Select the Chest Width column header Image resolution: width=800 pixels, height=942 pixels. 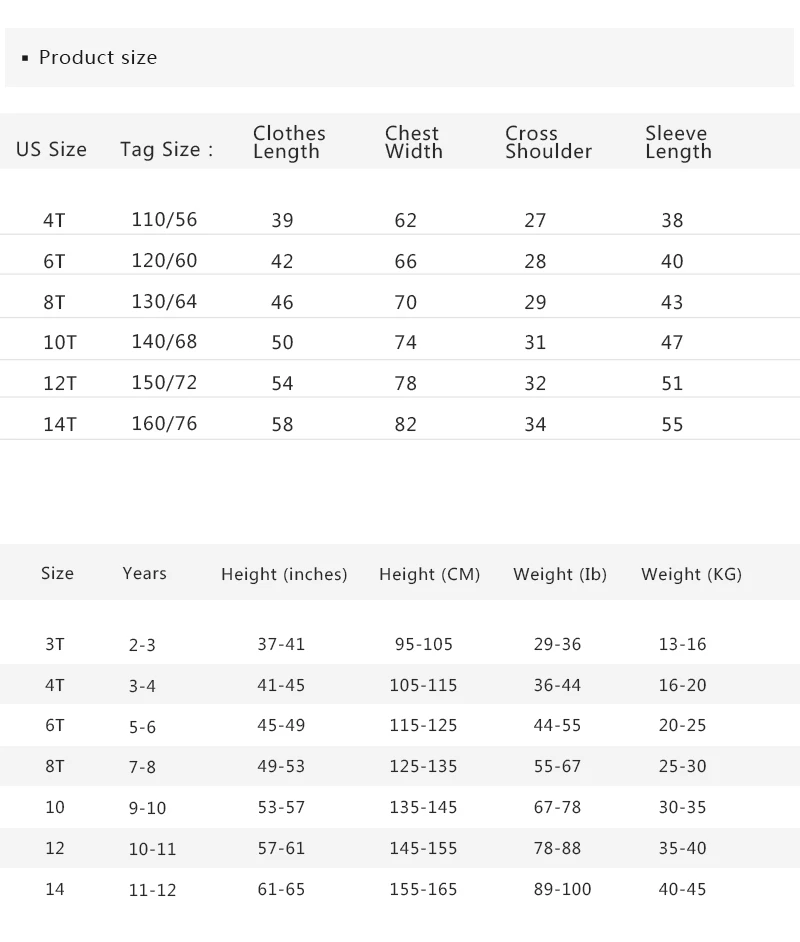tap(413, 142)
